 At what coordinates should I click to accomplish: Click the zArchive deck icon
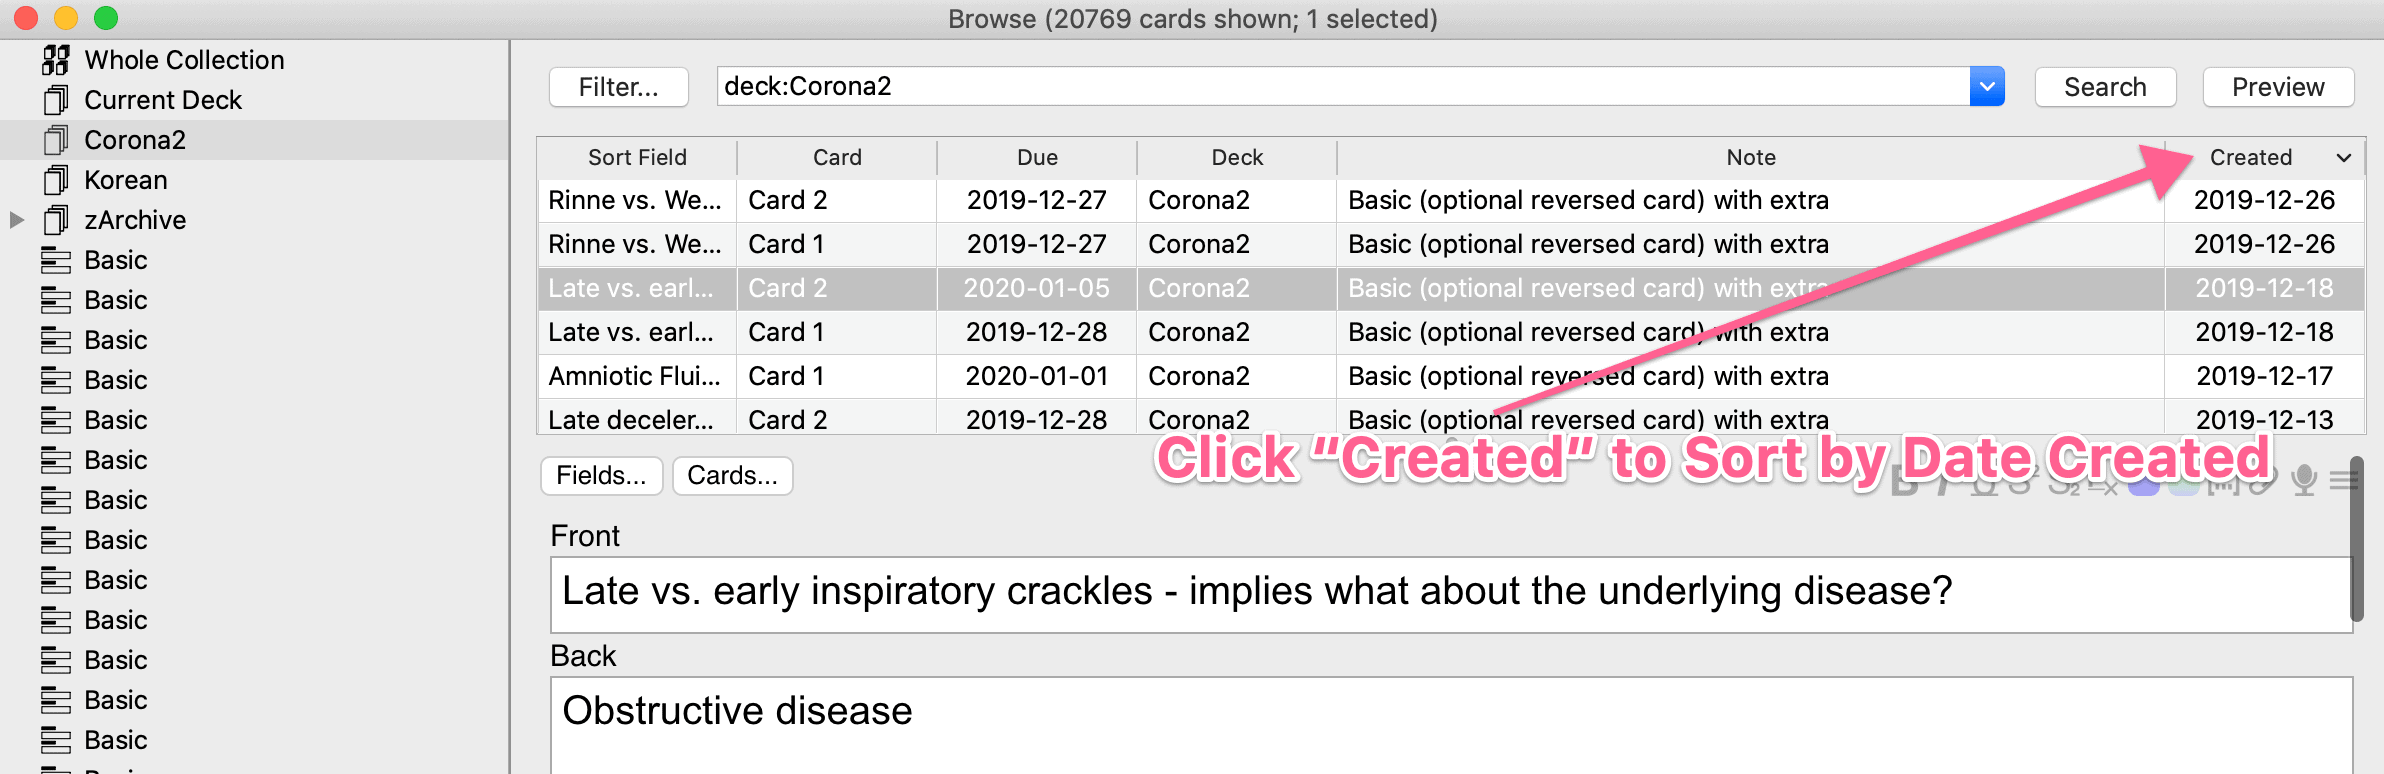pos(56,220)
